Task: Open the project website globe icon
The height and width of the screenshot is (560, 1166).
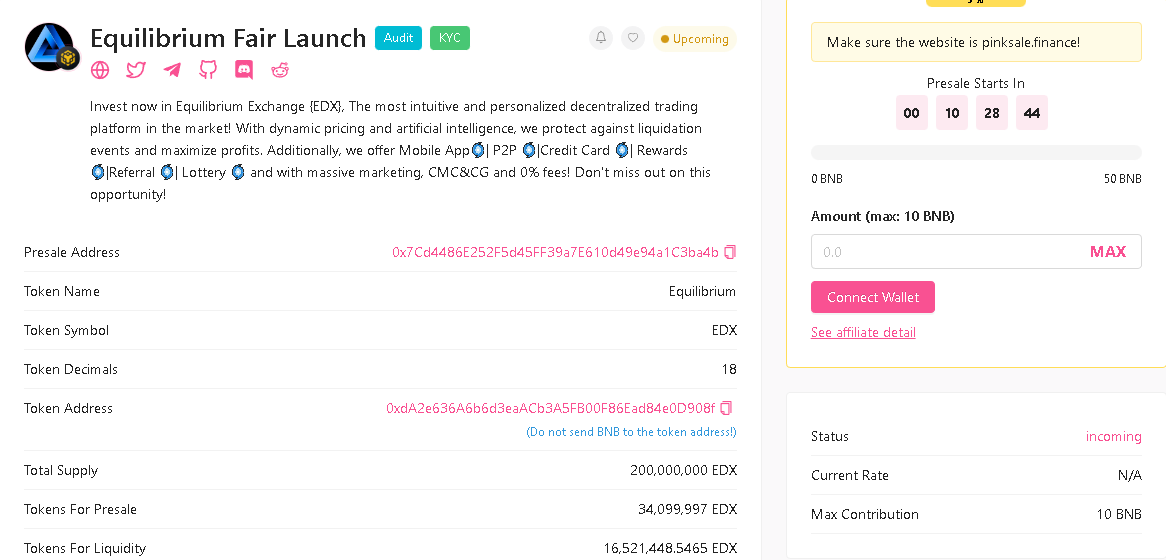Action: tap(100, 70)
